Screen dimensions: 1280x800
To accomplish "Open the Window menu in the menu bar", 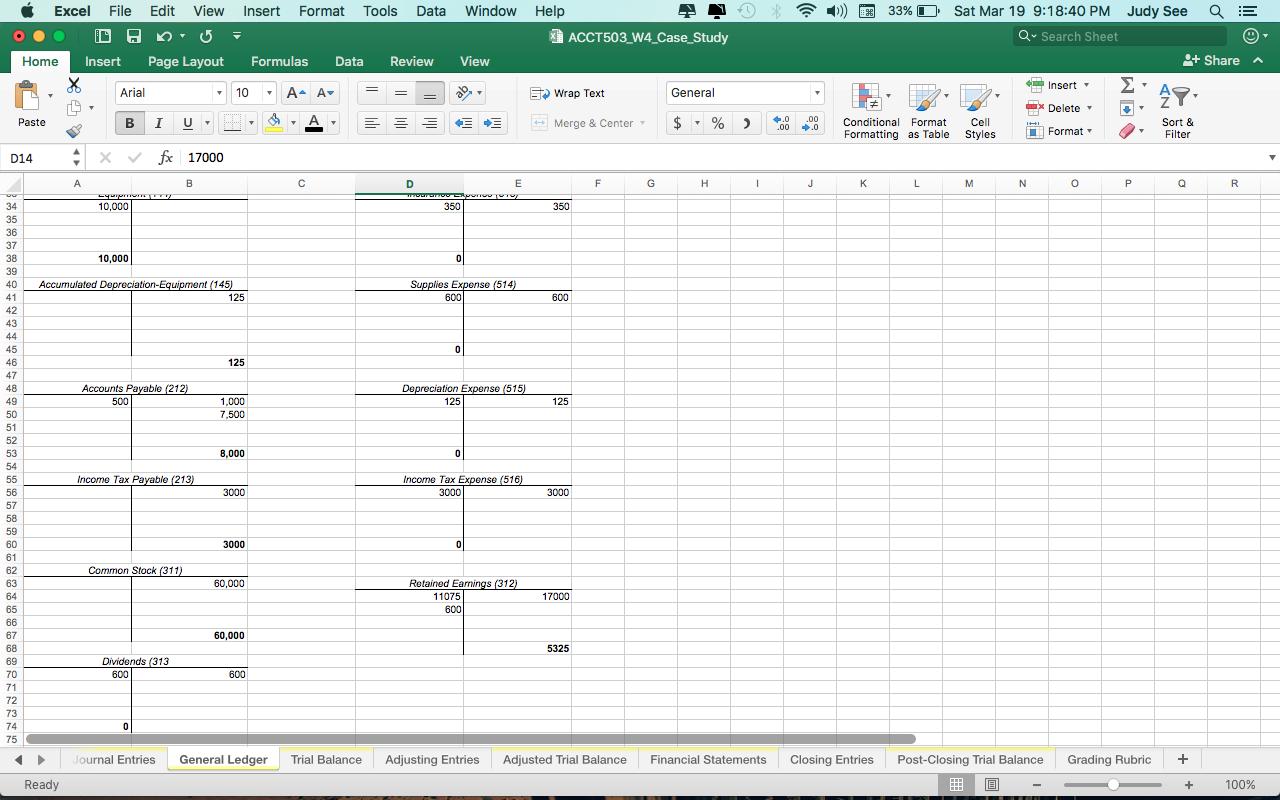I will pyautogui.click(x=491, y=11).
